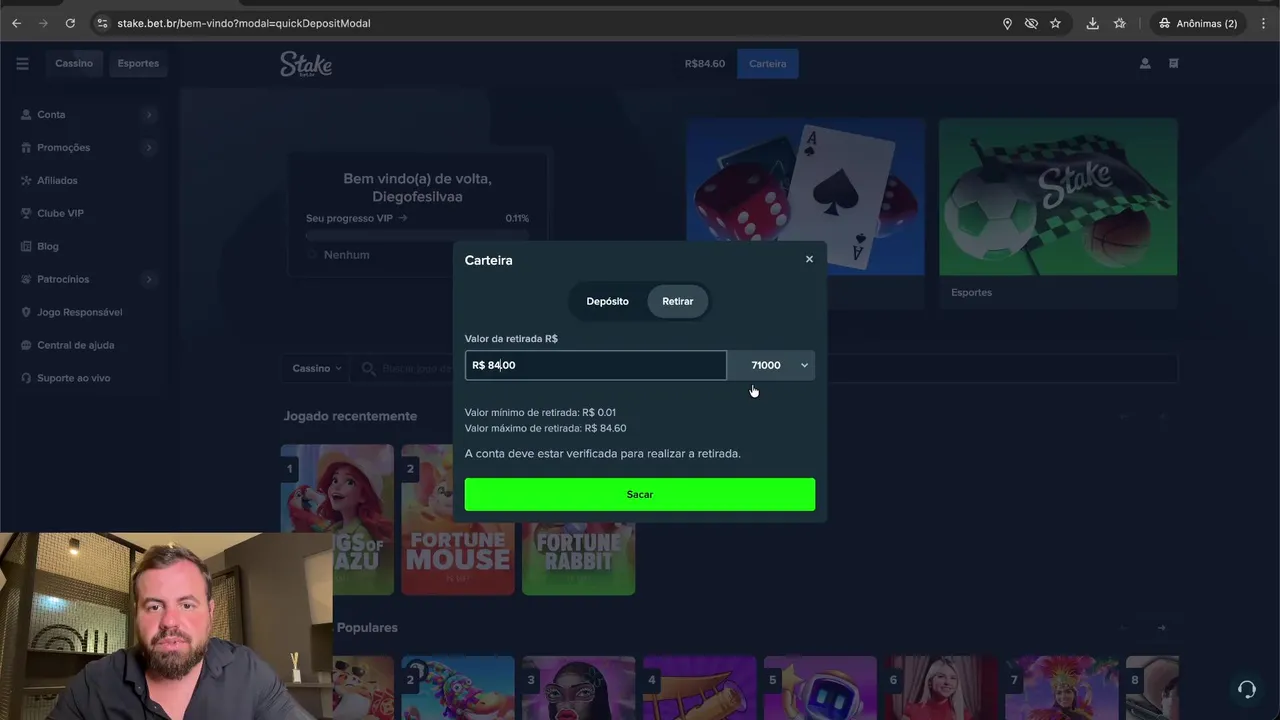Toggle the hamburger sidebar menu

[22, 63]
